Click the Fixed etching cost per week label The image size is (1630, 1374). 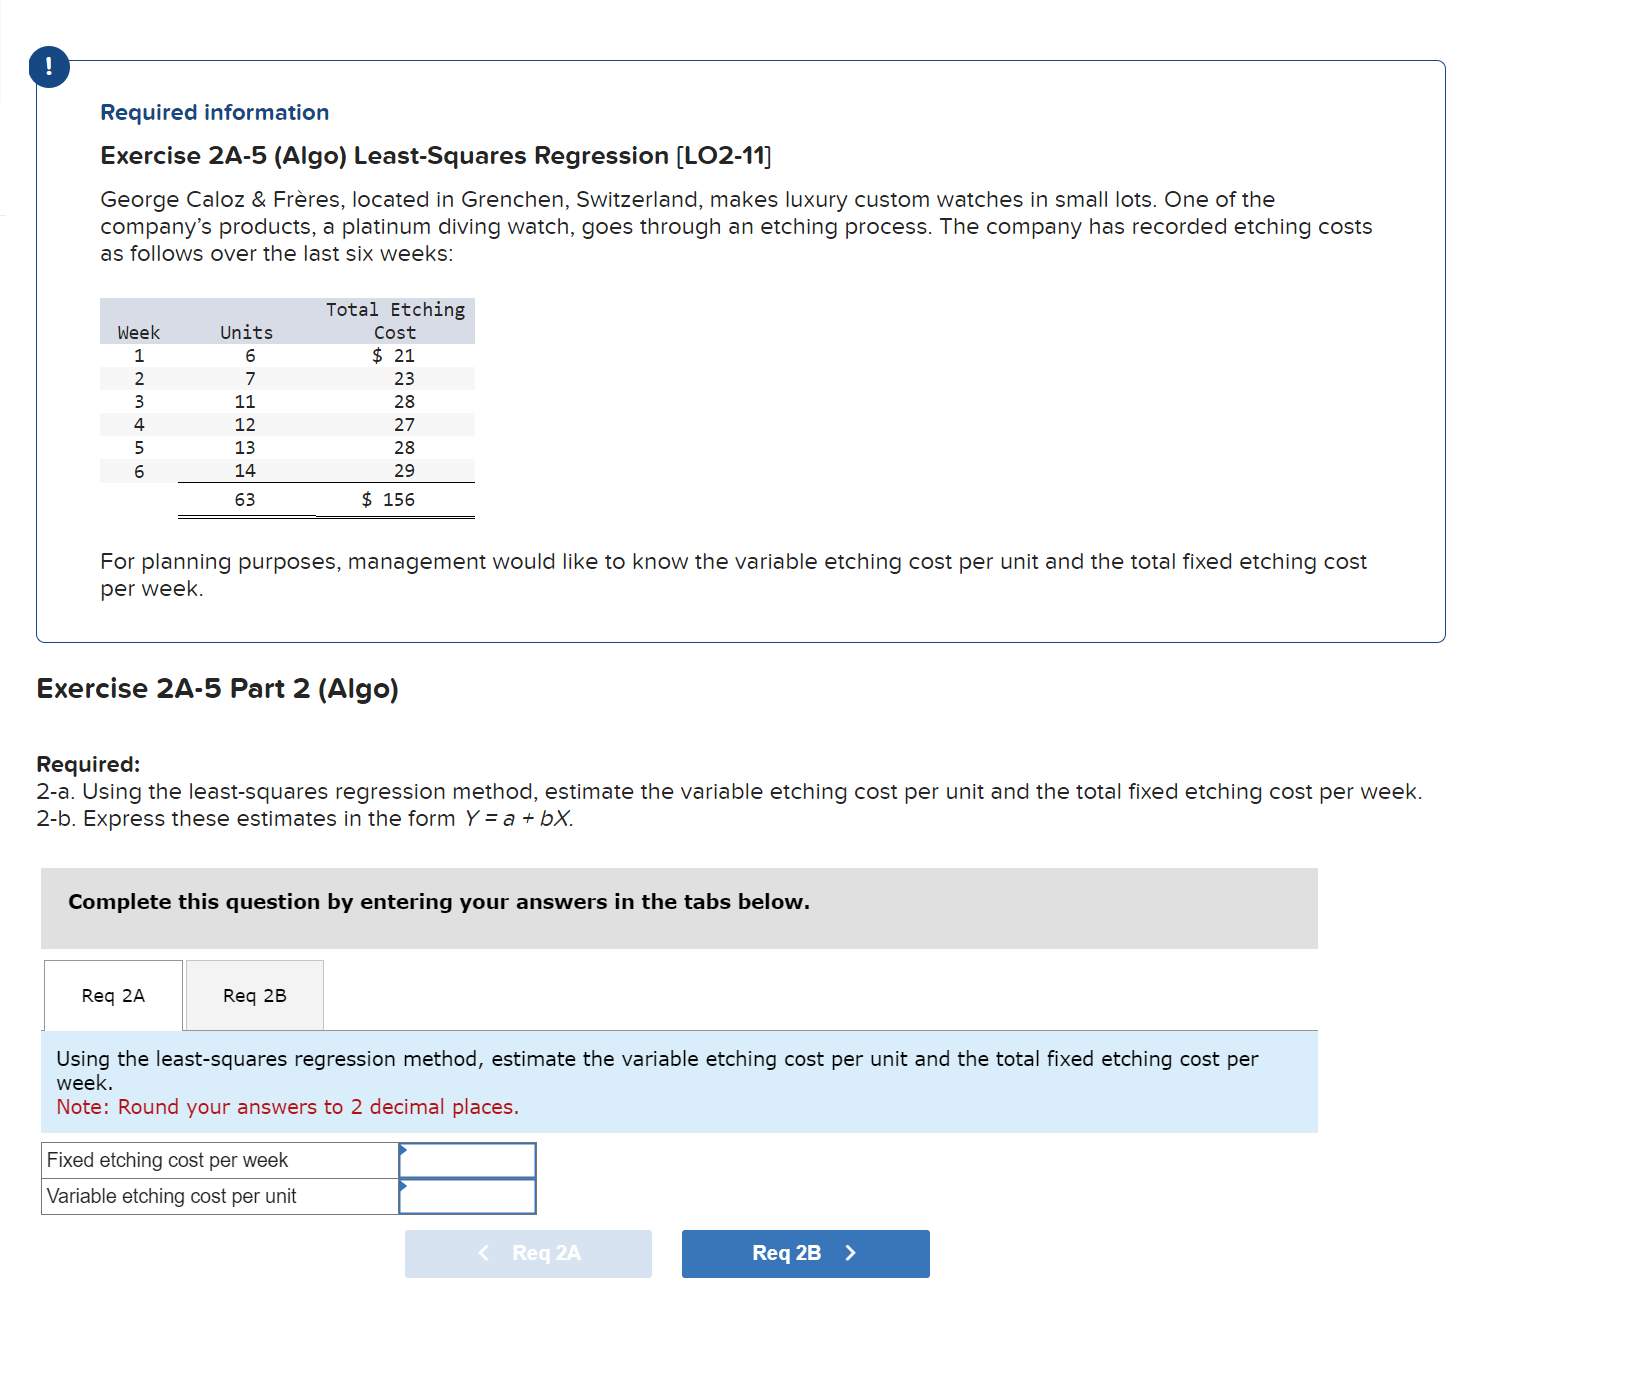pos(166,1160)
